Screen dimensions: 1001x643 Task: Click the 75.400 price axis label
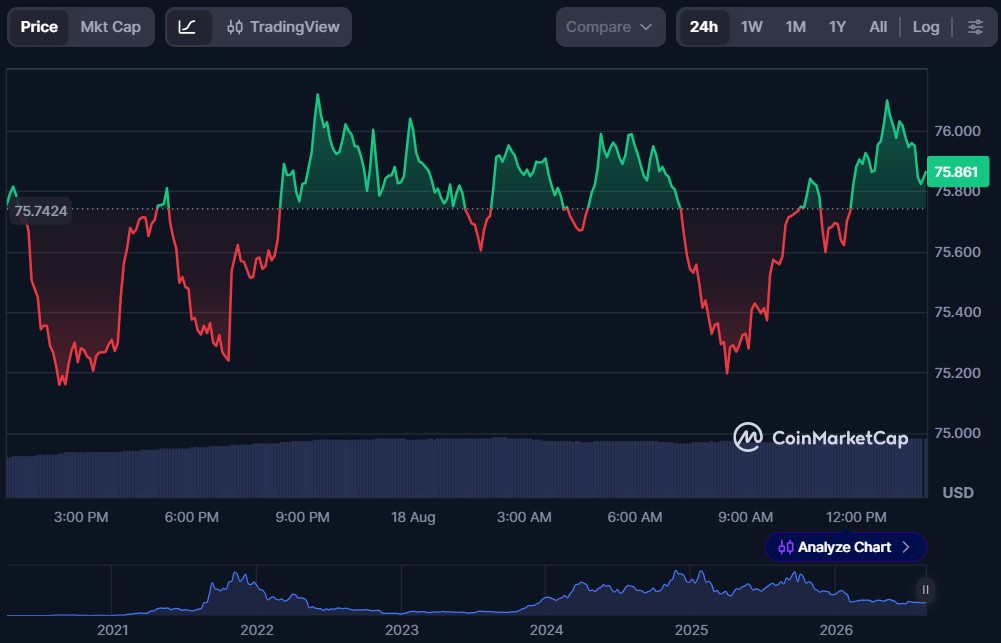click(957, 312)
